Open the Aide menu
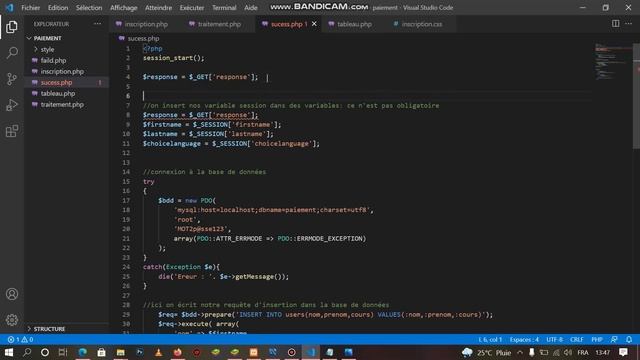This screenshot has width=640, height=360. [251, 8]
